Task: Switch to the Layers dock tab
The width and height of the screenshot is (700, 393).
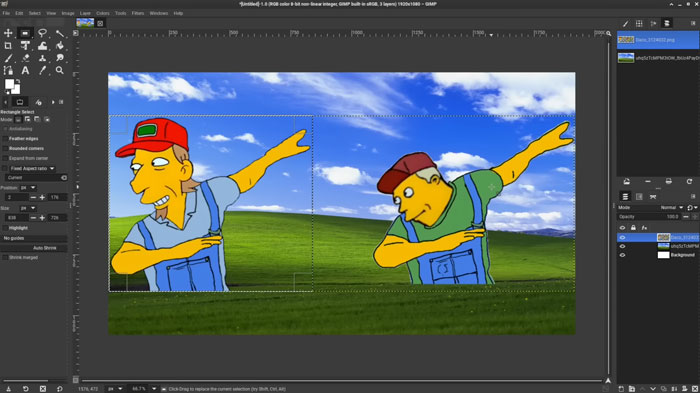Action: tap(625, 196)
